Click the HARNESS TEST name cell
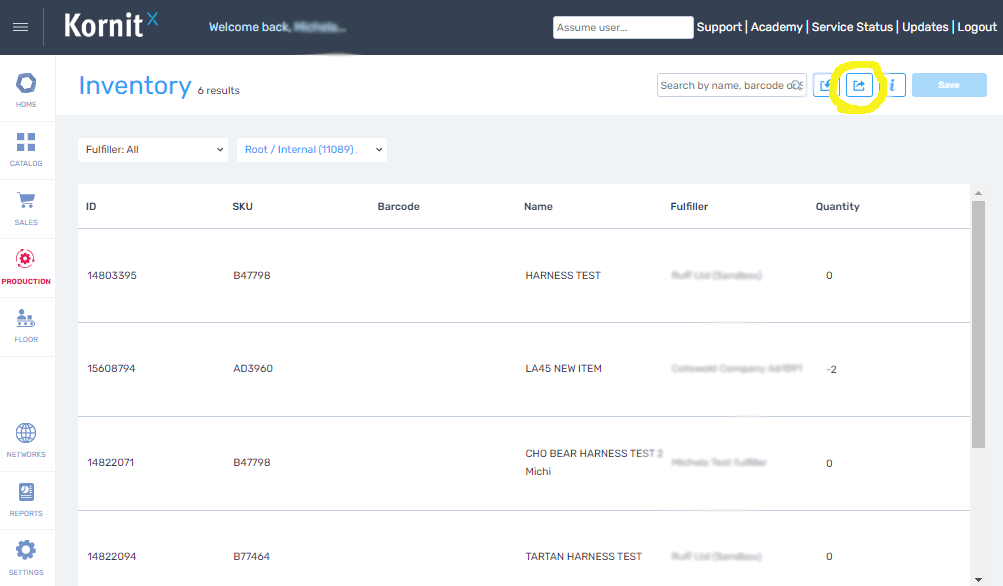The image size is (1003, 586). [x=563, y=276]
